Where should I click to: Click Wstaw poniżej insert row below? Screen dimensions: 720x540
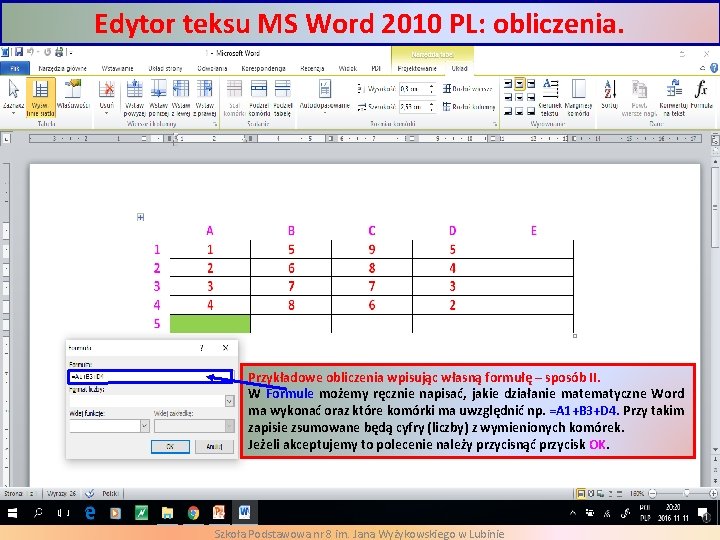(x=158, y=97)
